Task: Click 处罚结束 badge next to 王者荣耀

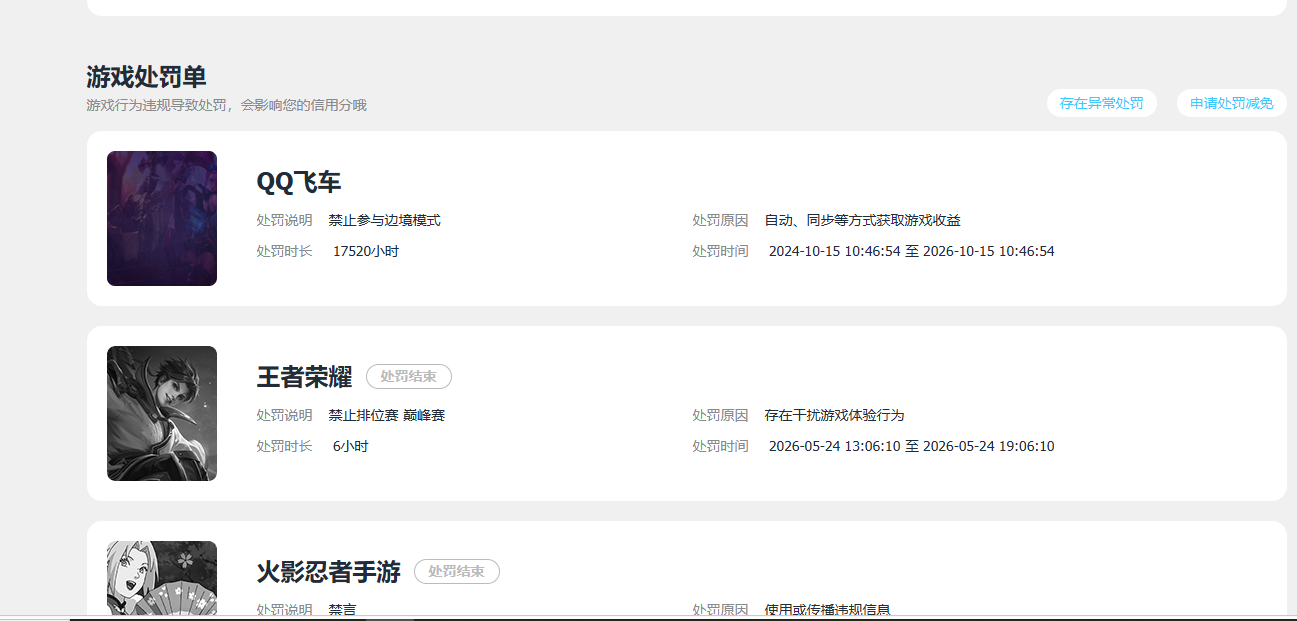Action: 409,377
